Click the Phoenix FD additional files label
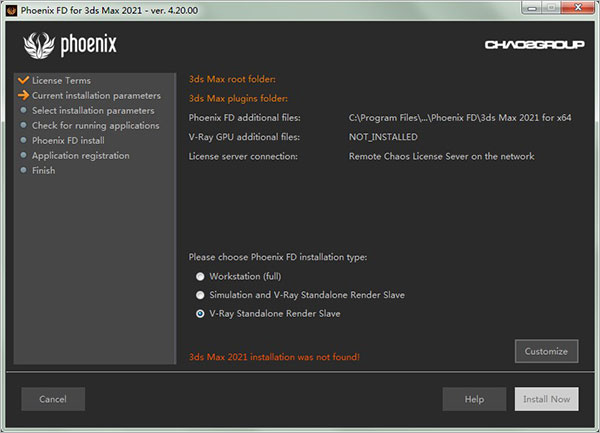Image resolution: width=600 pixels, height=433 pixels. pyautogui.click(x=245, y=118)
